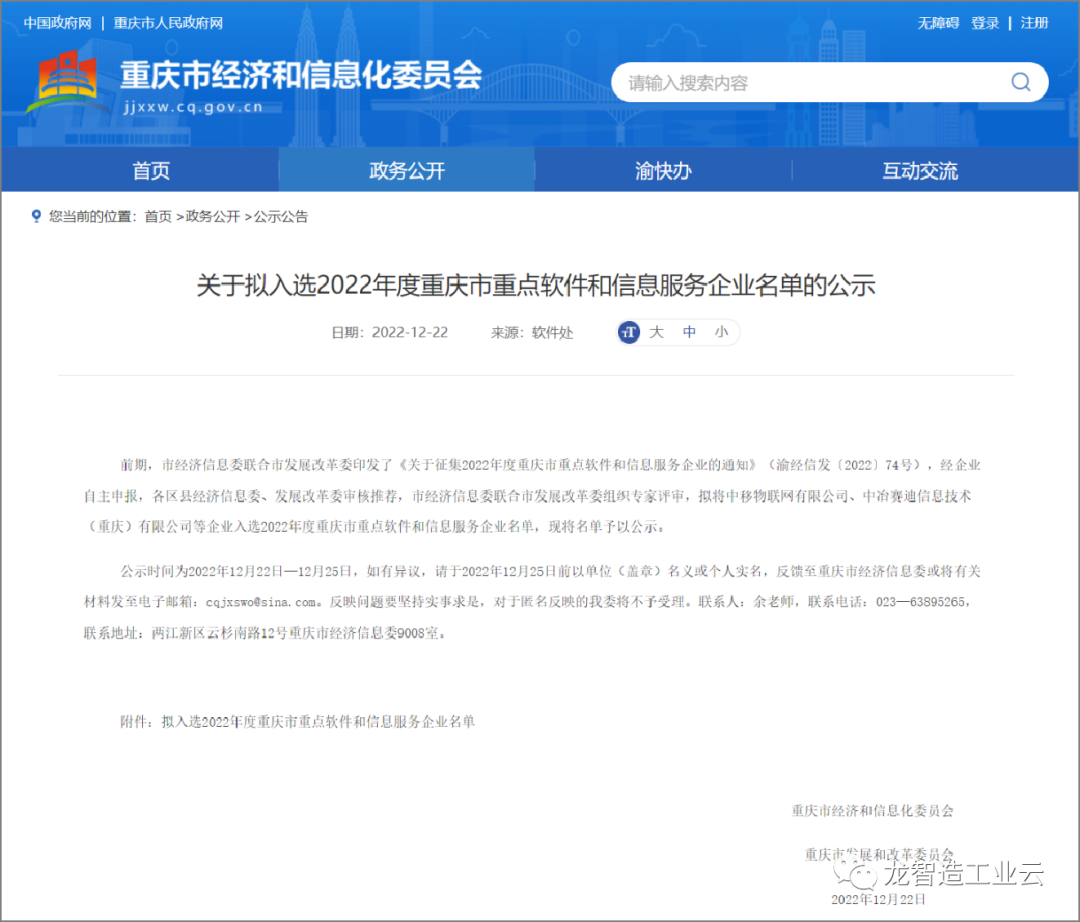Click the 中国政府网 top link
This screenshot has width=1080, height=922.
click(x=58, y=23)
